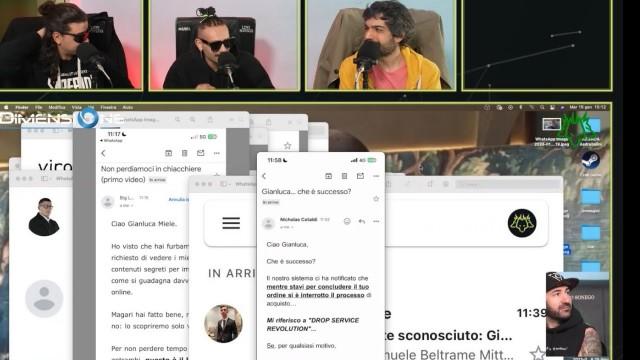Delete the 'Gianluca... che è successo?' email
Screen dimensions: 640x360
point(344,176)
